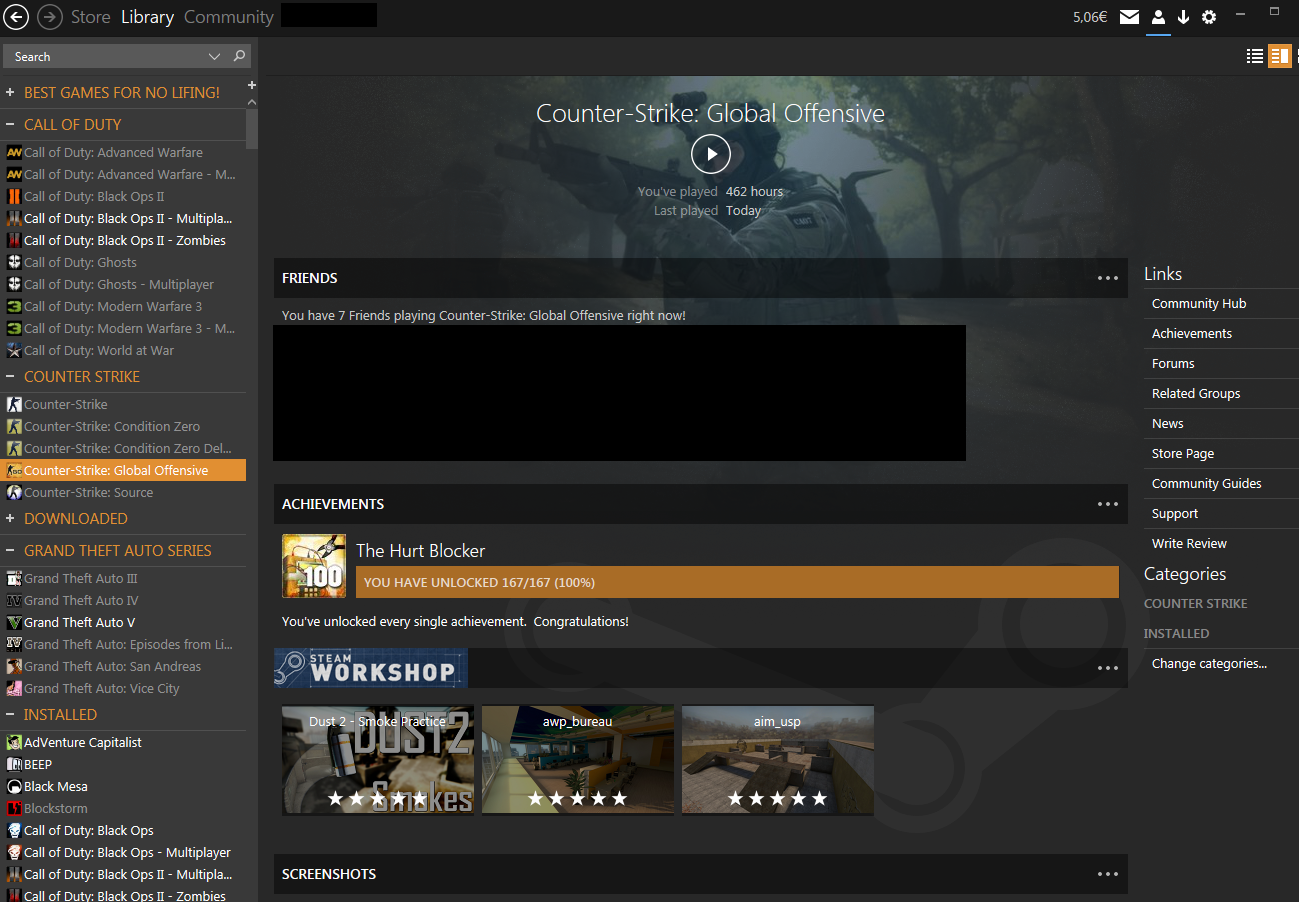The height and width of the screenshot is (902, 1299).
Task: Open Dust 2 - Smoke Practice thumbnail
Action: [378, 760]
